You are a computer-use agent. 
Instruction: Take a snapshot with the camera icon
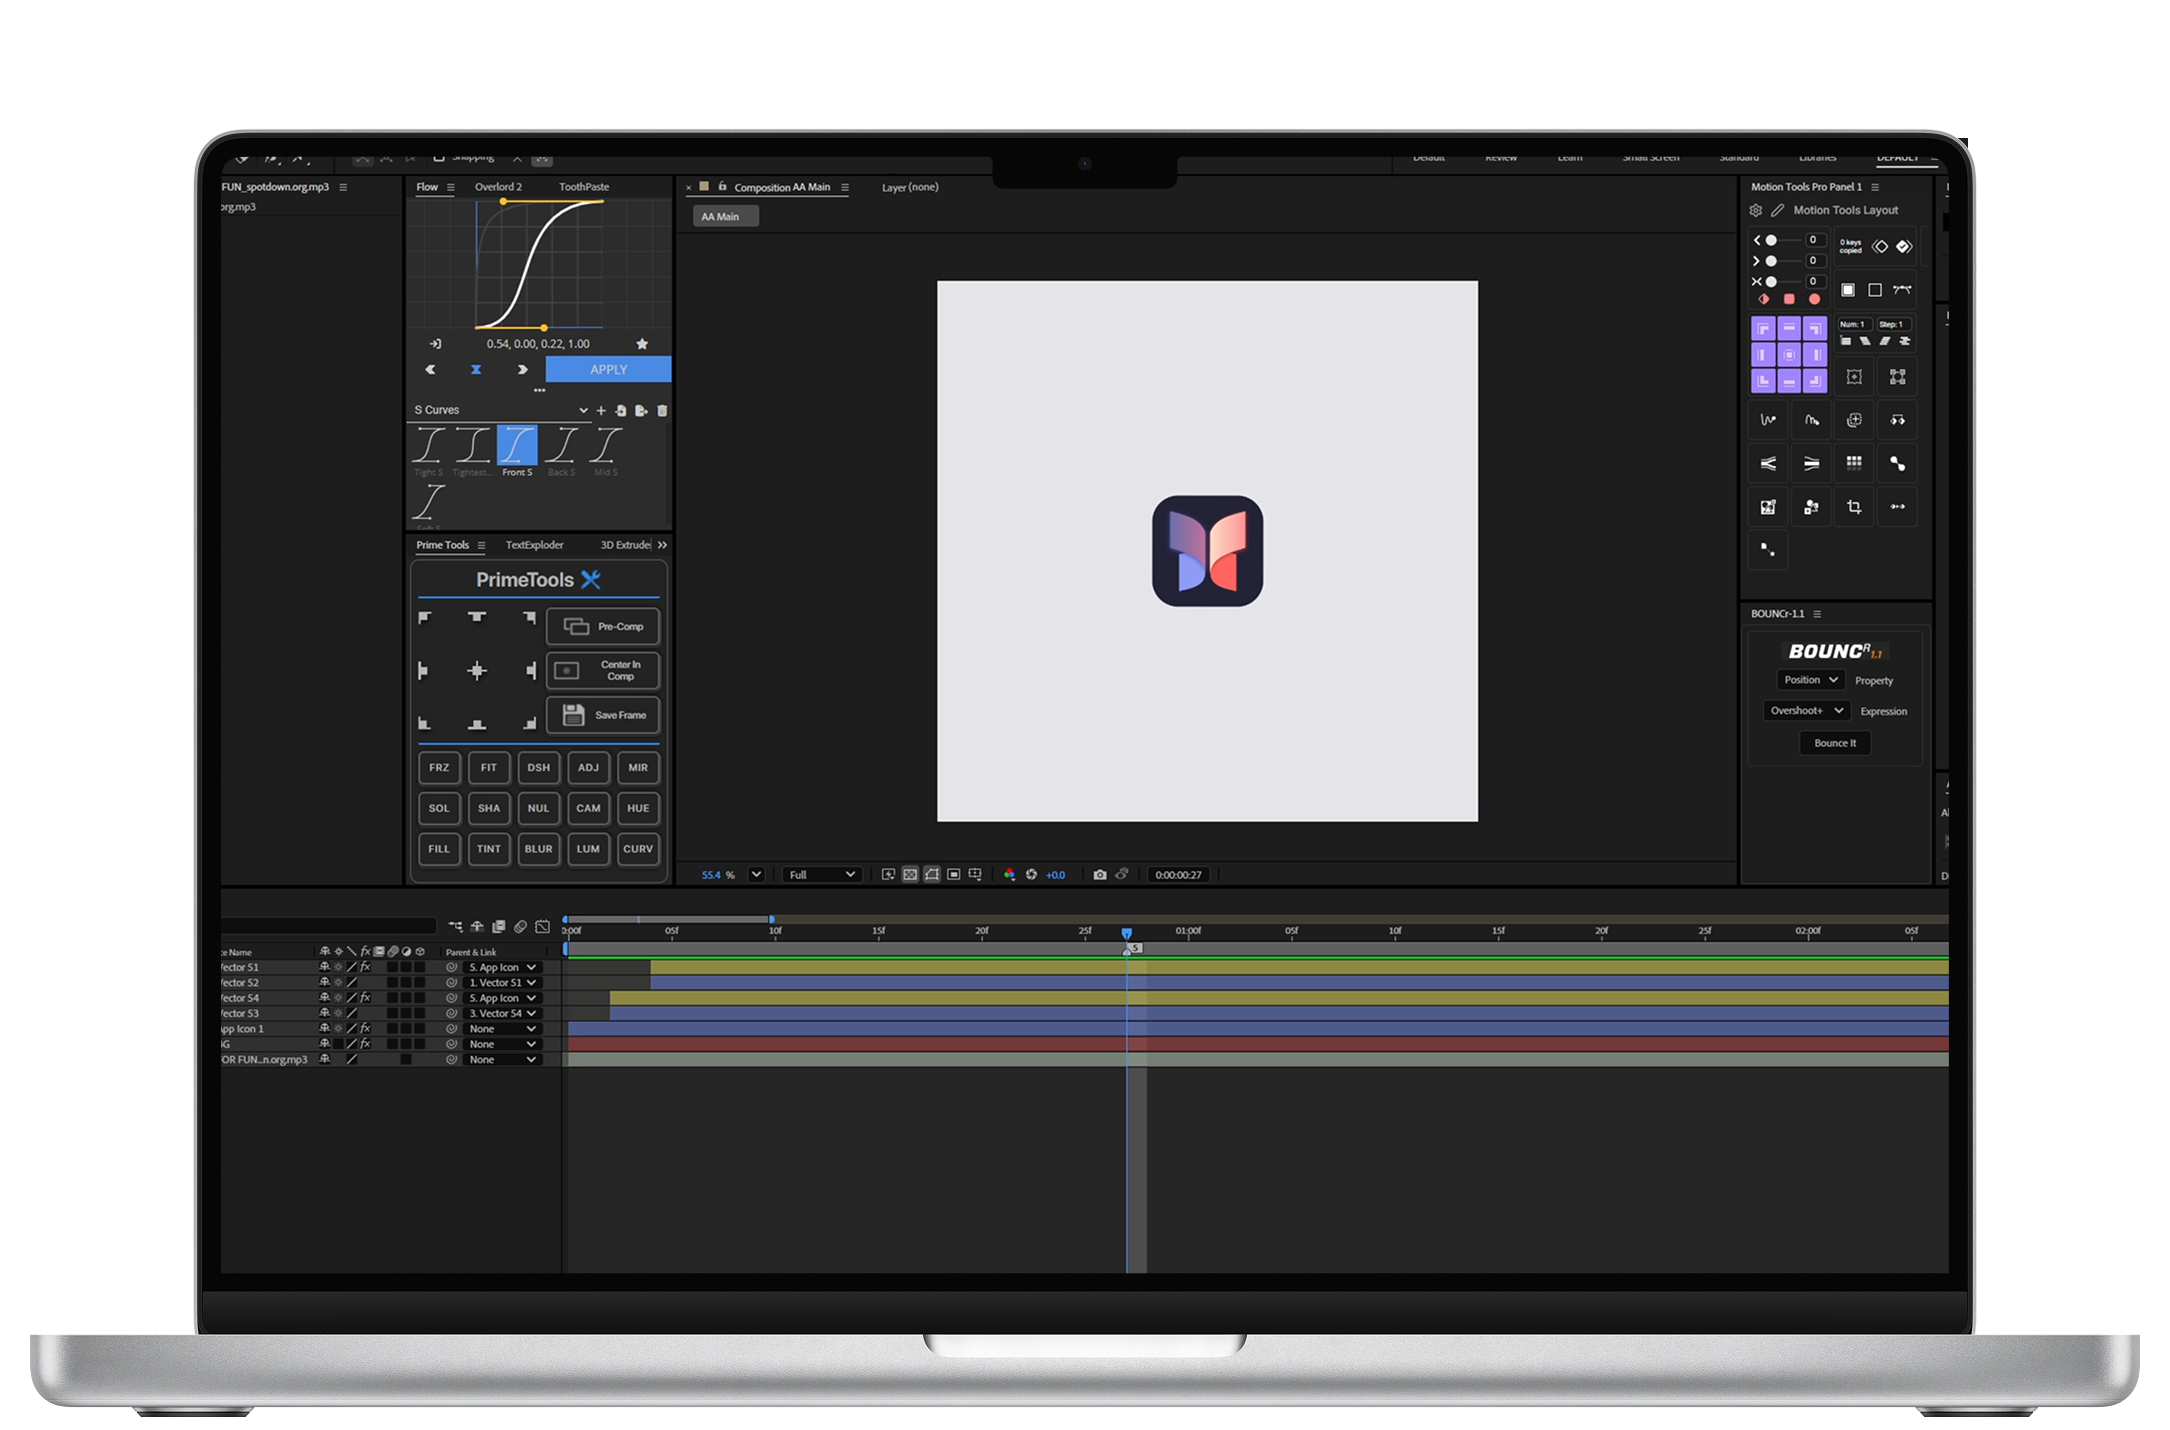[1100, 874]
